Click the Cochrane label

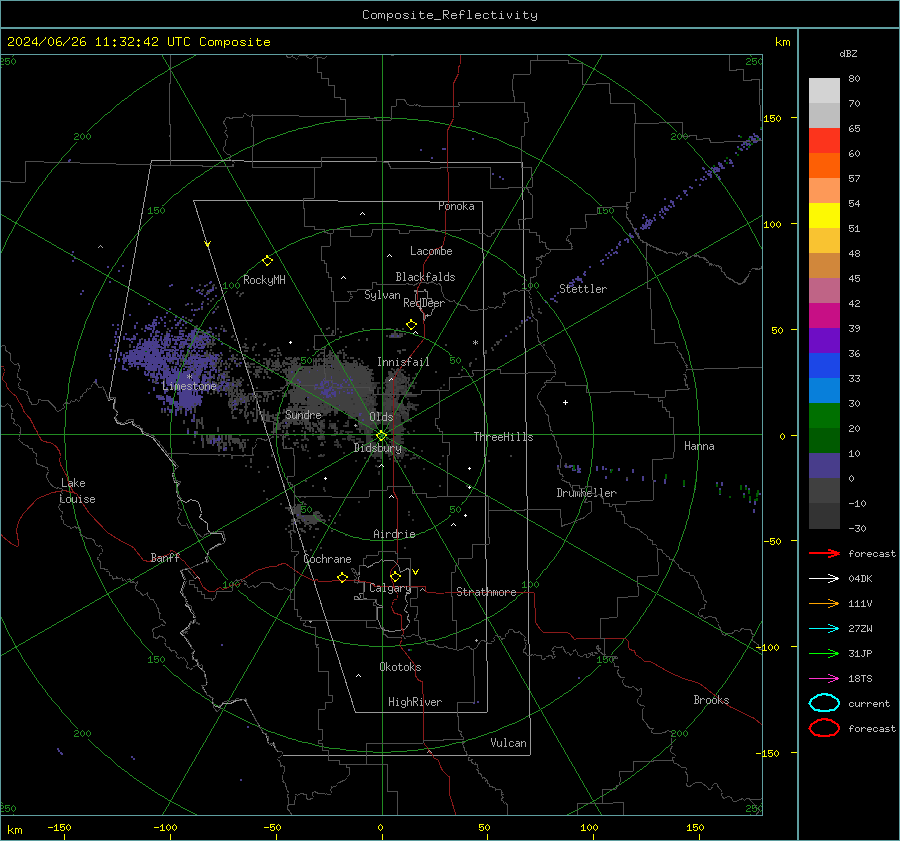coord(327,559)
